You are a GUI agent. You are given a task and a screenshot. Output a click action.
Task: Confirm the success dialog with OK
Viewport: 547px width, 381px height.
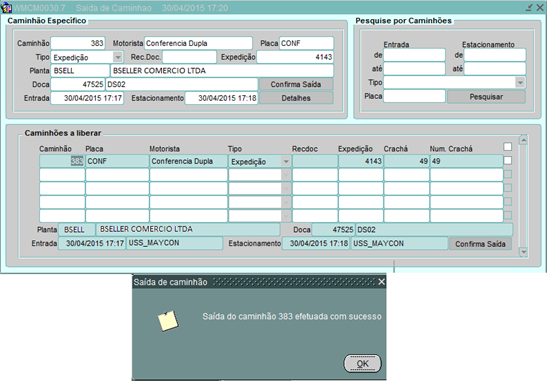point(362,364)
